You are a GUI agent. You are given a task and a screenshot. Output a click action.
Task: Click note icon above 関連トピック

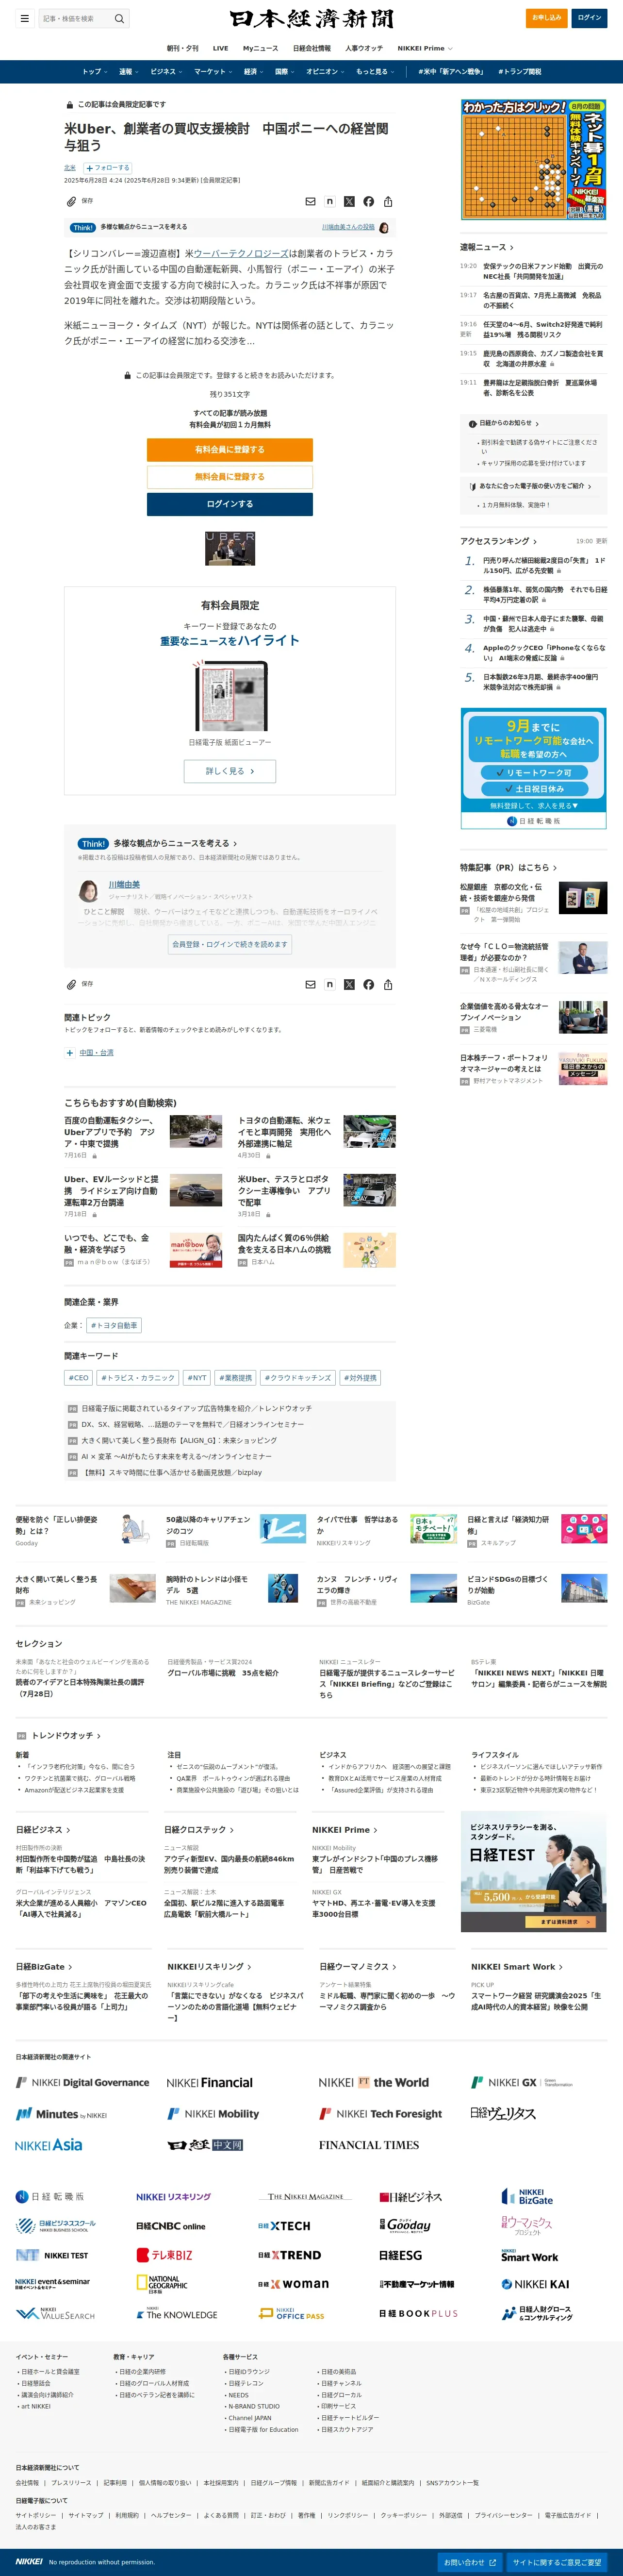pos(330,984)
